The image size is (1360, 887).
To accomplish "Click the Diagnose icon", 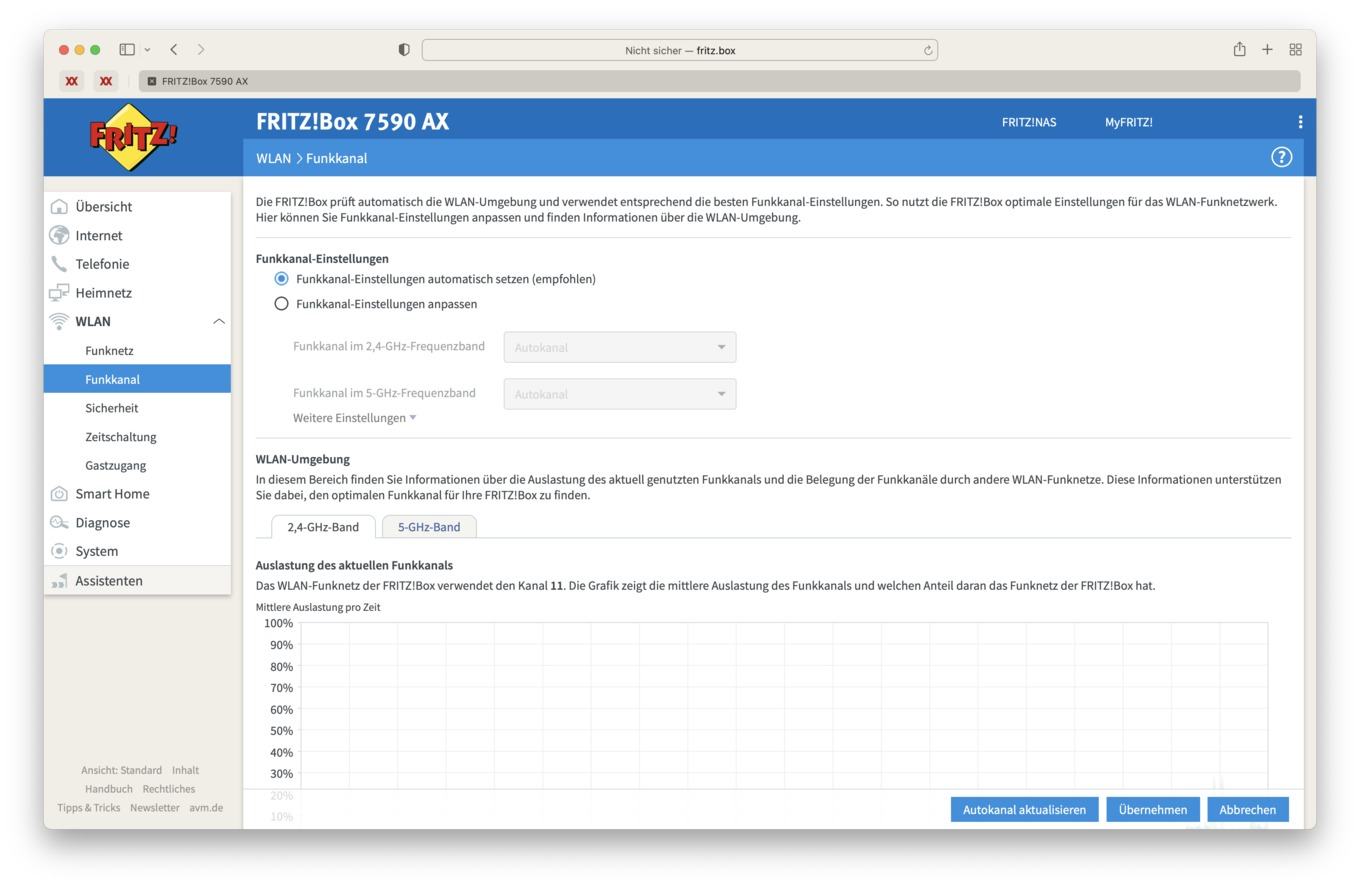I will point(59,522).
